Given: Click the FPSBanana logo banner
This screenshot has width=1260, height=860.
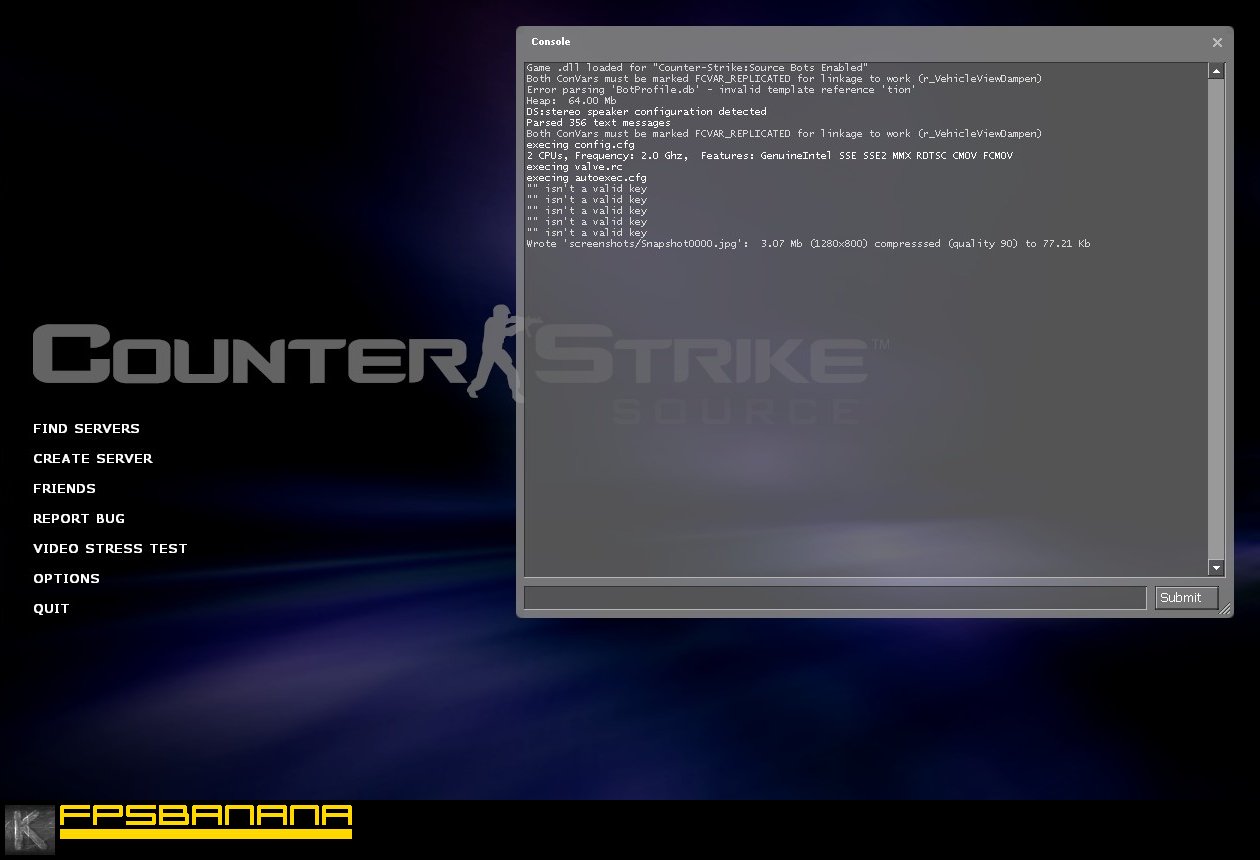Looking at the screenshot, I should 205,820.
